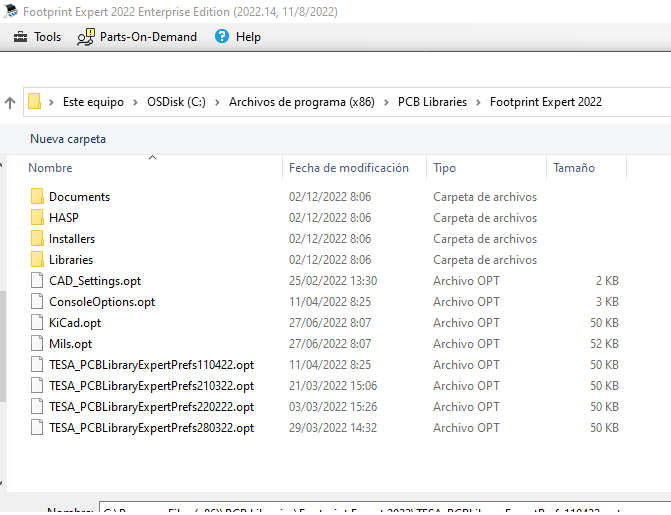Click the TESA_PCBLibraryExpertPrefs210322.opt file icon
The image size is (671, 515).
tap(37, 385)
